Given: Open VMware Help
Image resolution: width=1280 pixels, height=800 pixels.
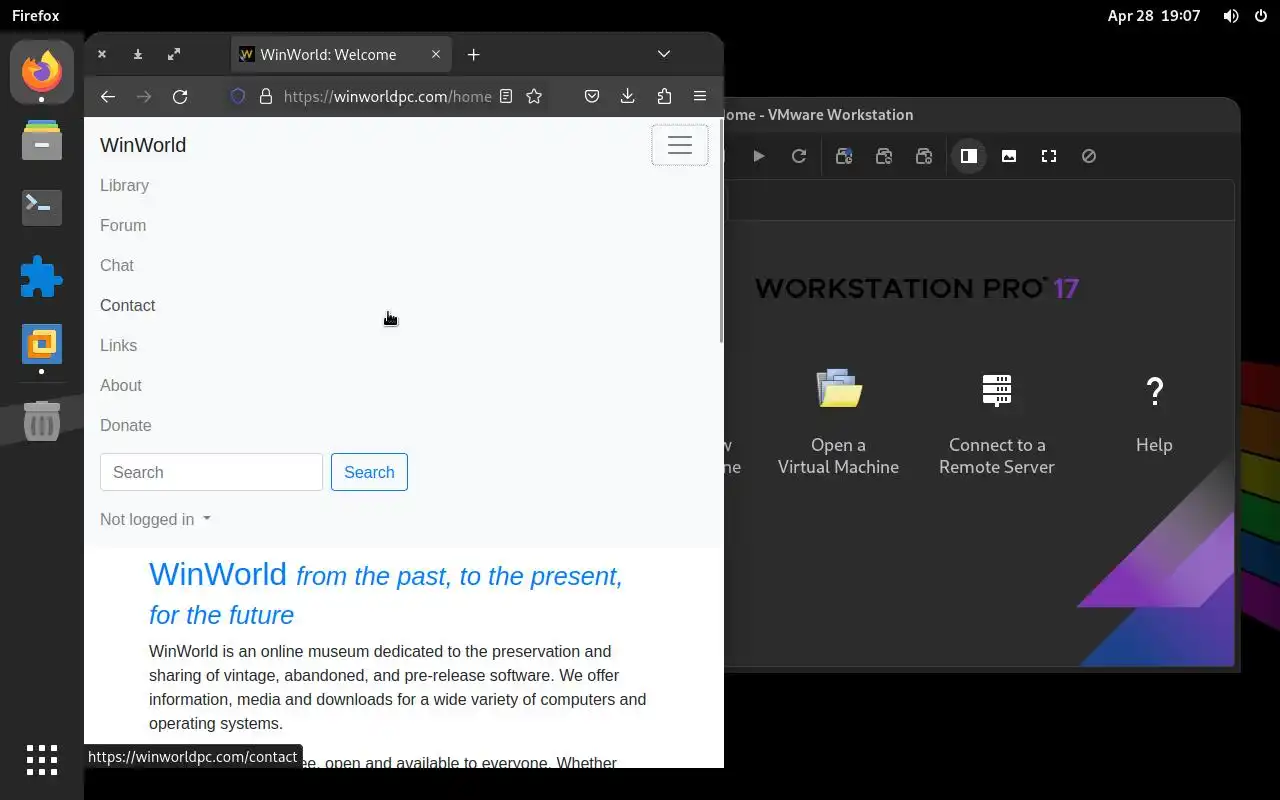Looking at the screenshot, I should tap(1154, 414).
